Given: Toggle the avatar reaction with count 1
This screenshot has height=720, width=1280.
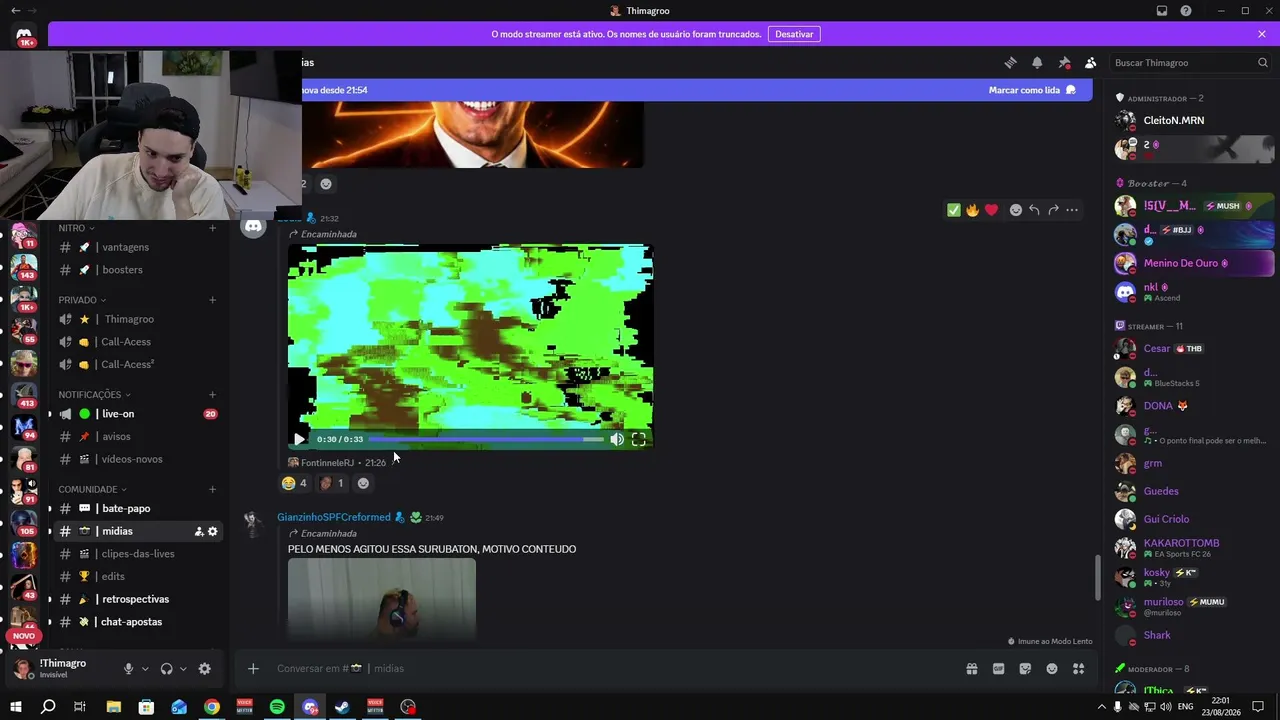Looking at the screenshot, I should point(331,483).
